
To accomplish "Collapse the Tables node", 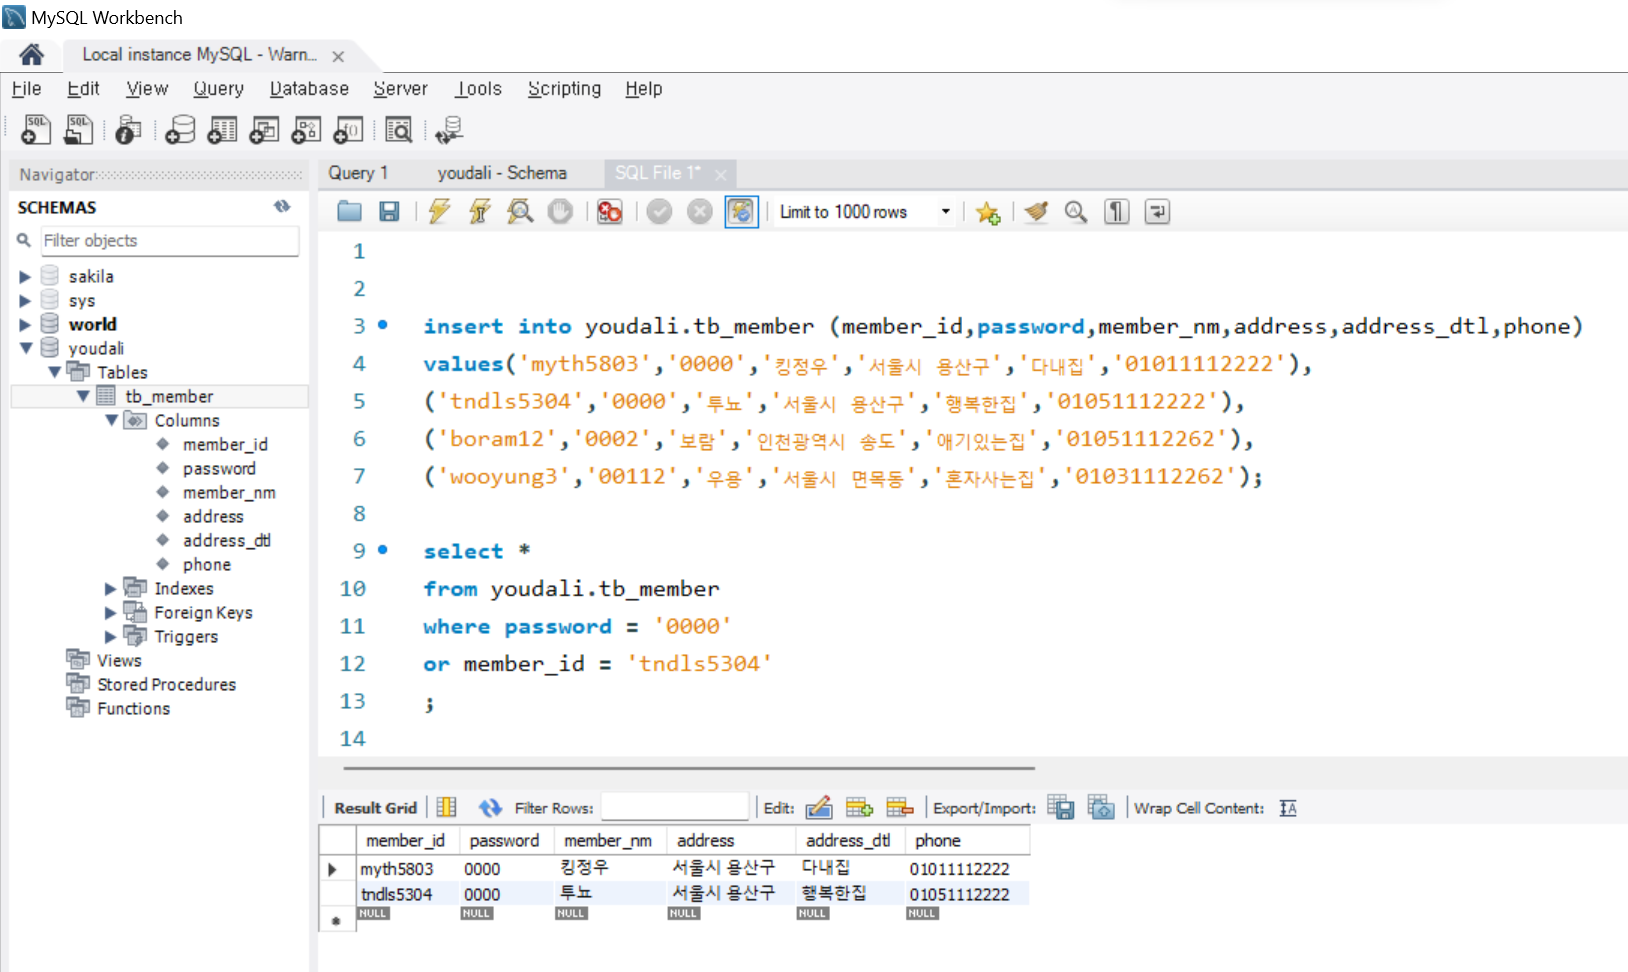I will click(x=54, y=372).
